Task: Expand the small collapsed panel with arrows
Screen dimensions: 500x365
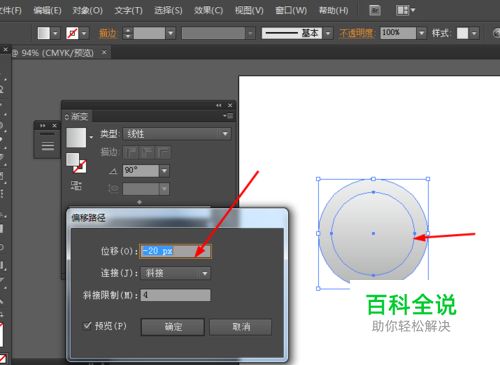Action: click(43, 126)
